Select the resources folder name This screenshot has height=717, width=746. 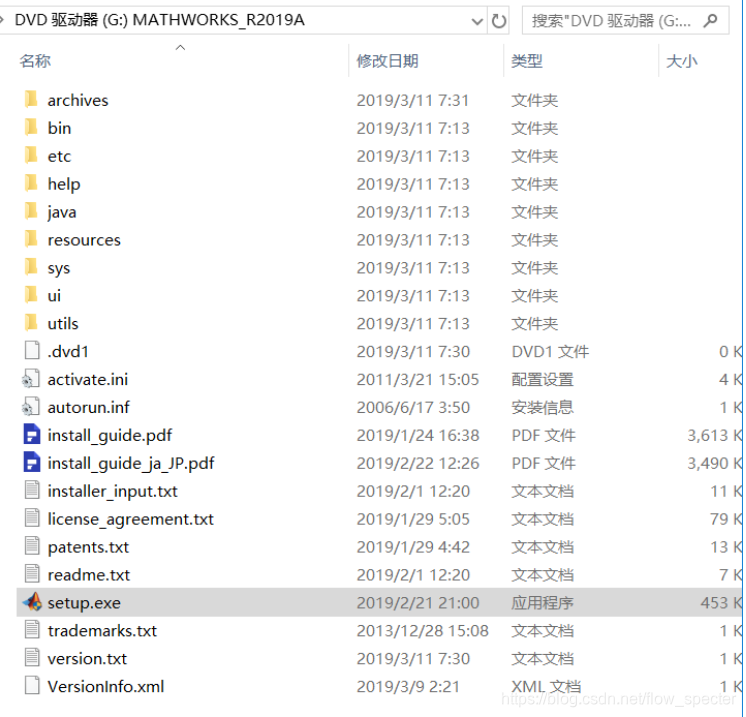(84, 240)
